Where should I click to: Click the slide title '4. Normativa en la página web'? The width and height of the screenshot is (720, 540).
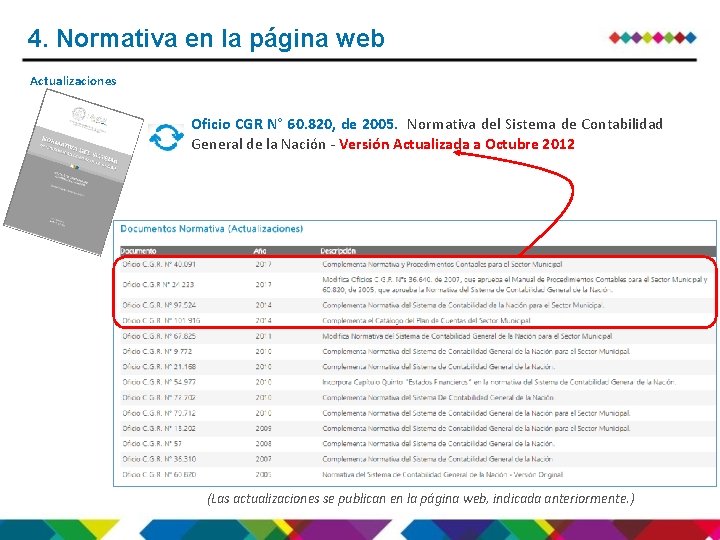[x=206, y=38]
